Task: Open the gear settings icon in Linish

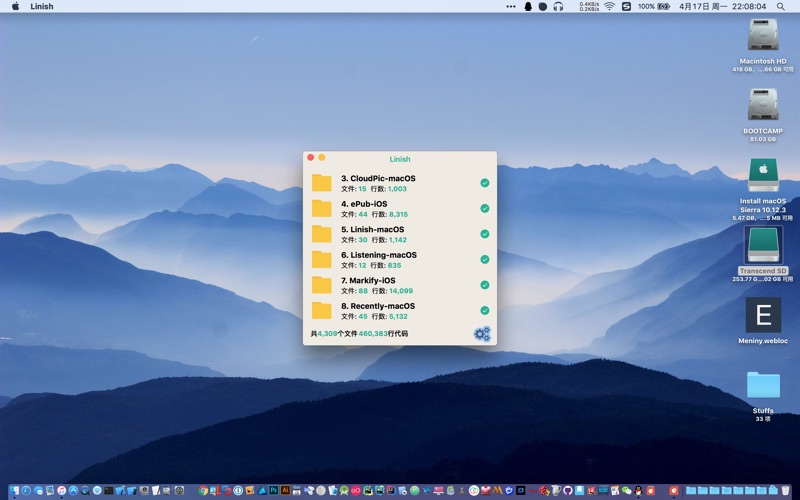Action: pyautogui.click(x=482, y=334)
